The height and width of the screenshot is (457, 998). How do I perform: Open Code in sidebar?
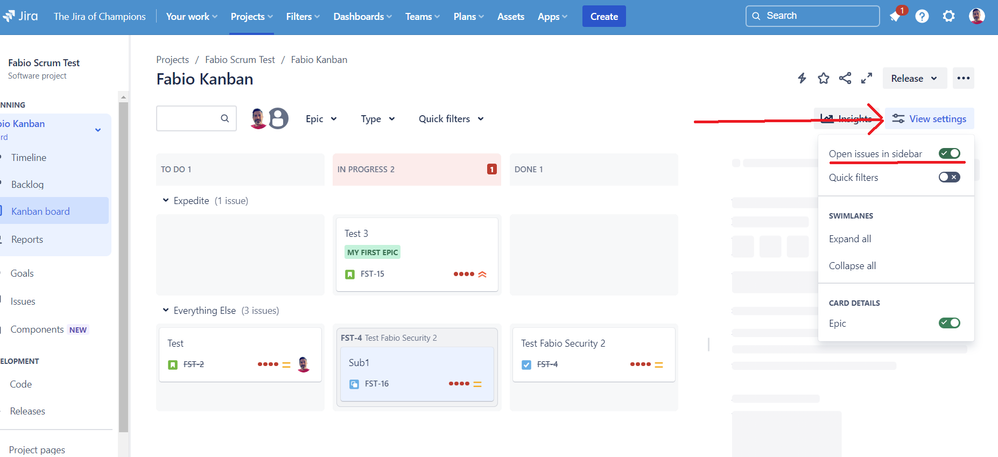tap(21, 384)
